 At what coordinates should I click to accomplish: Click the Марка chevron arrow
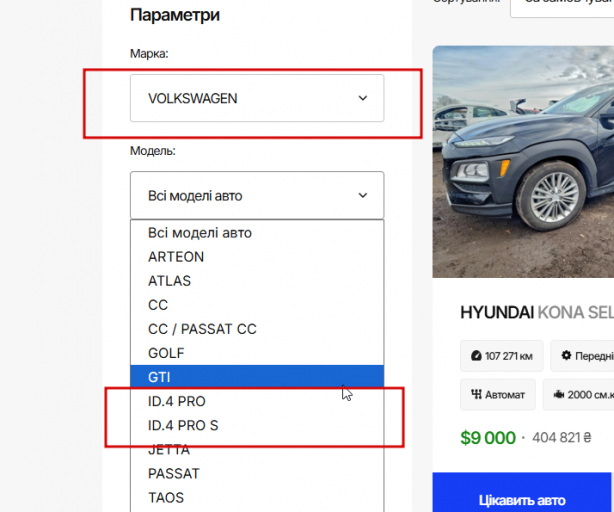(x=363, y=98)
